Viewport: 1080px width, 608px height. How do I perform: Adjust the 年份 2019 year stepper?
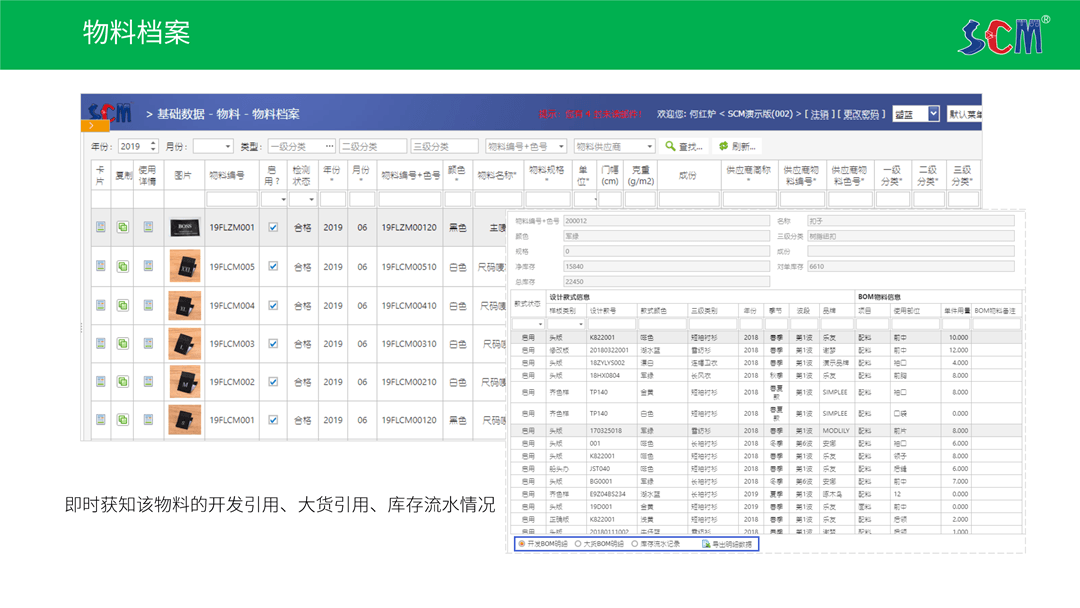click(153, 147)
